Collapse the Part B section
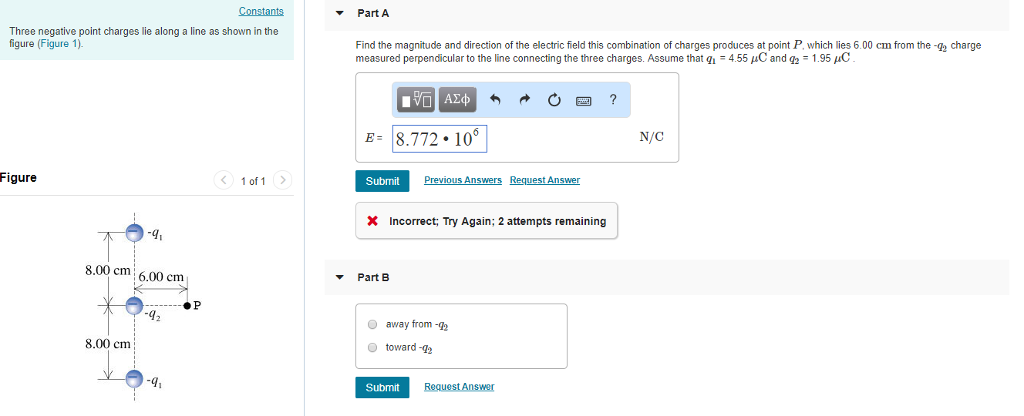Screen dimensions: 1024x416 339,278
